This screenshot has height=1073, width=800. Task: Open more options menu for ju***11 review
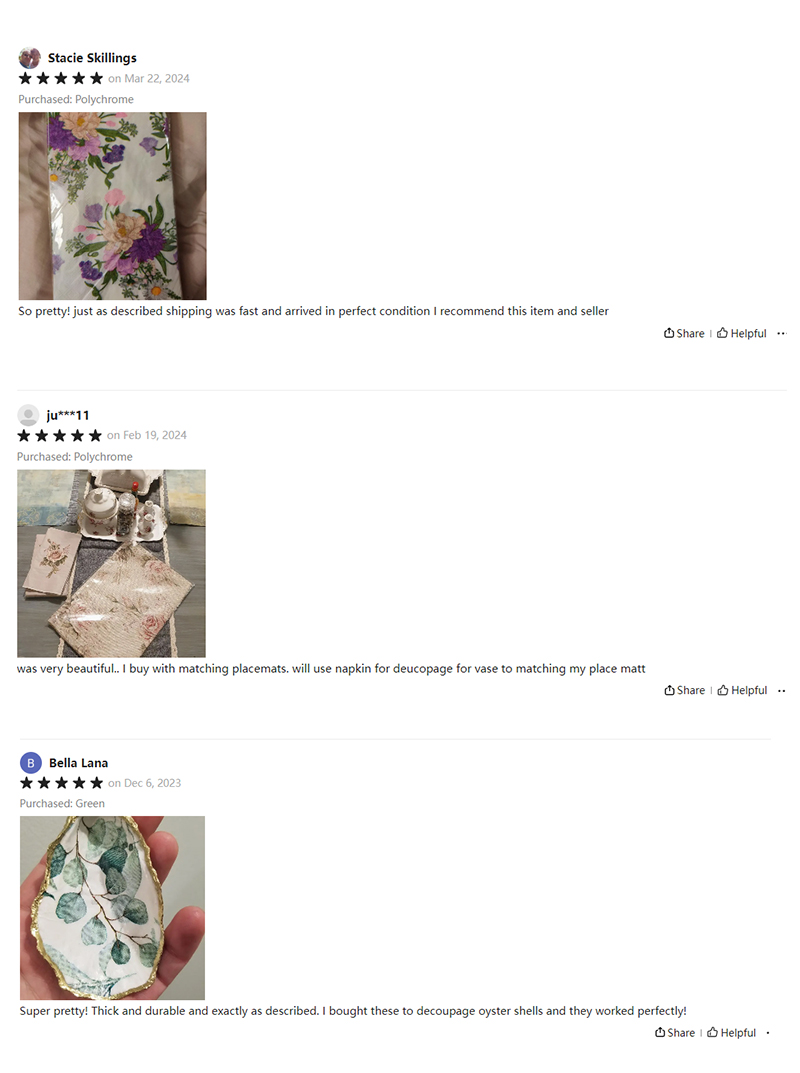point(782,690)
